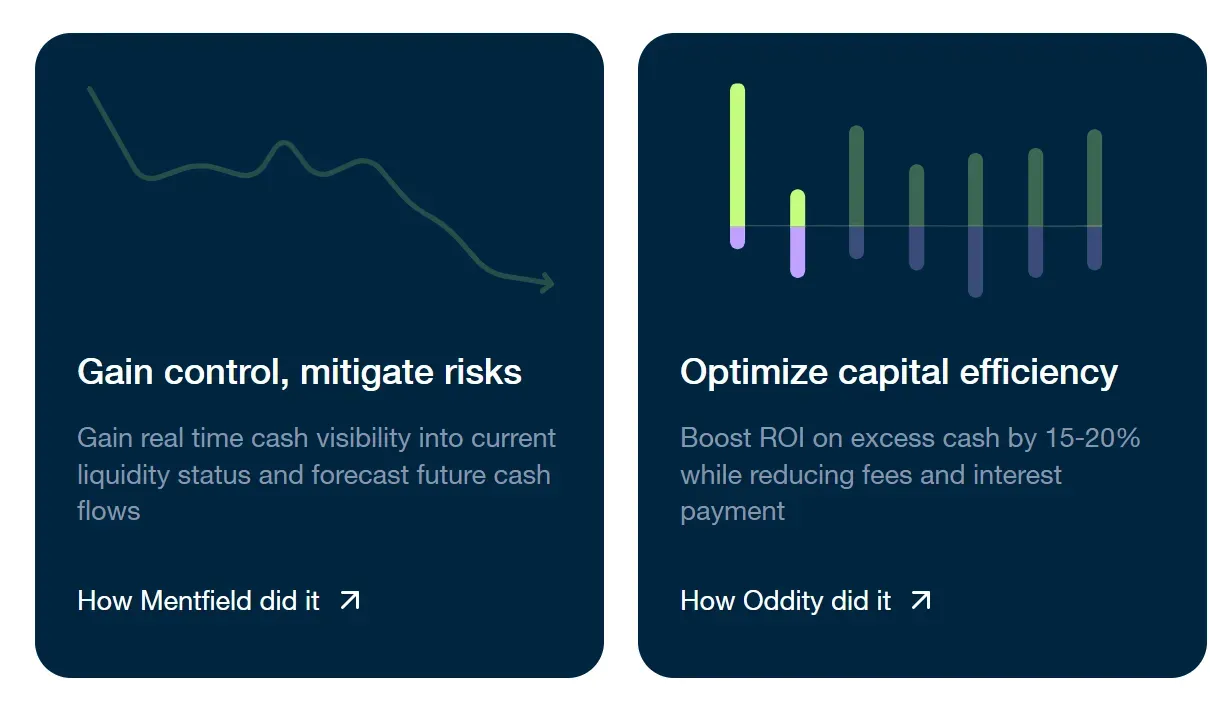
Task: Click the last dim green bar on right
Action: (x=1094, y=178)
